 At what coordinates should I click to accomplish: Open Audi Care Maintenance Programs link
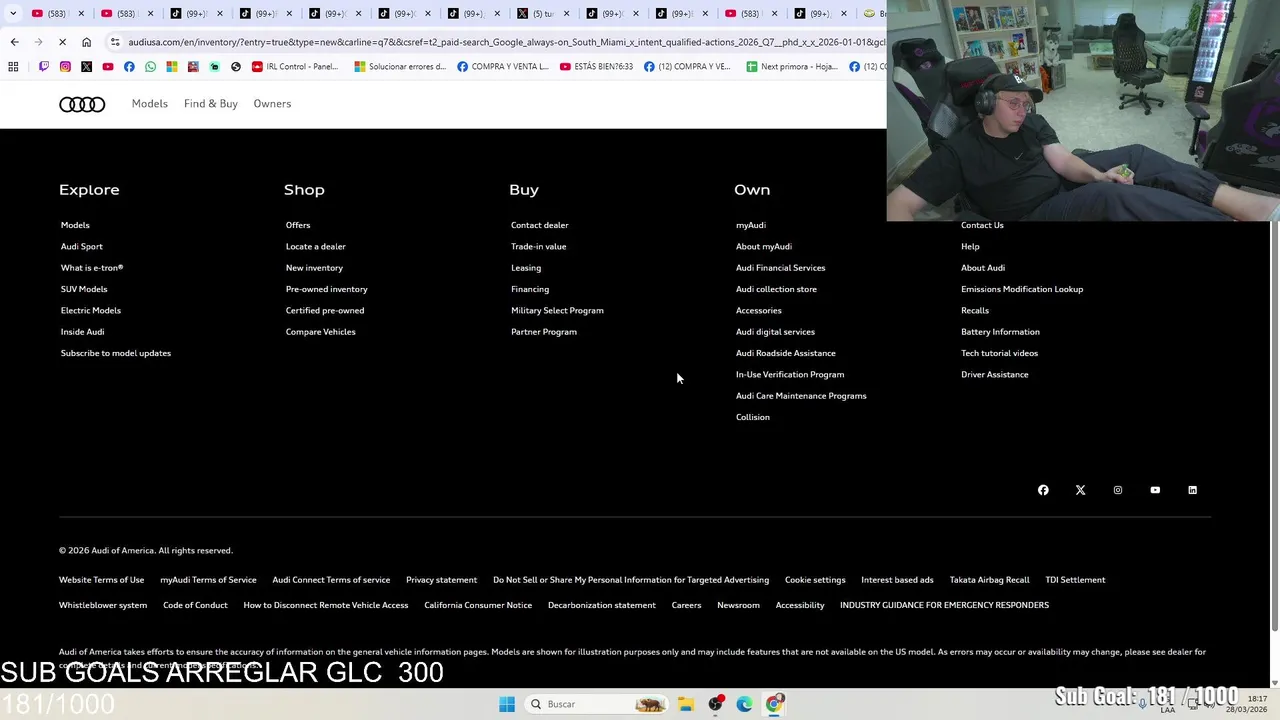[x=801, y=396]
